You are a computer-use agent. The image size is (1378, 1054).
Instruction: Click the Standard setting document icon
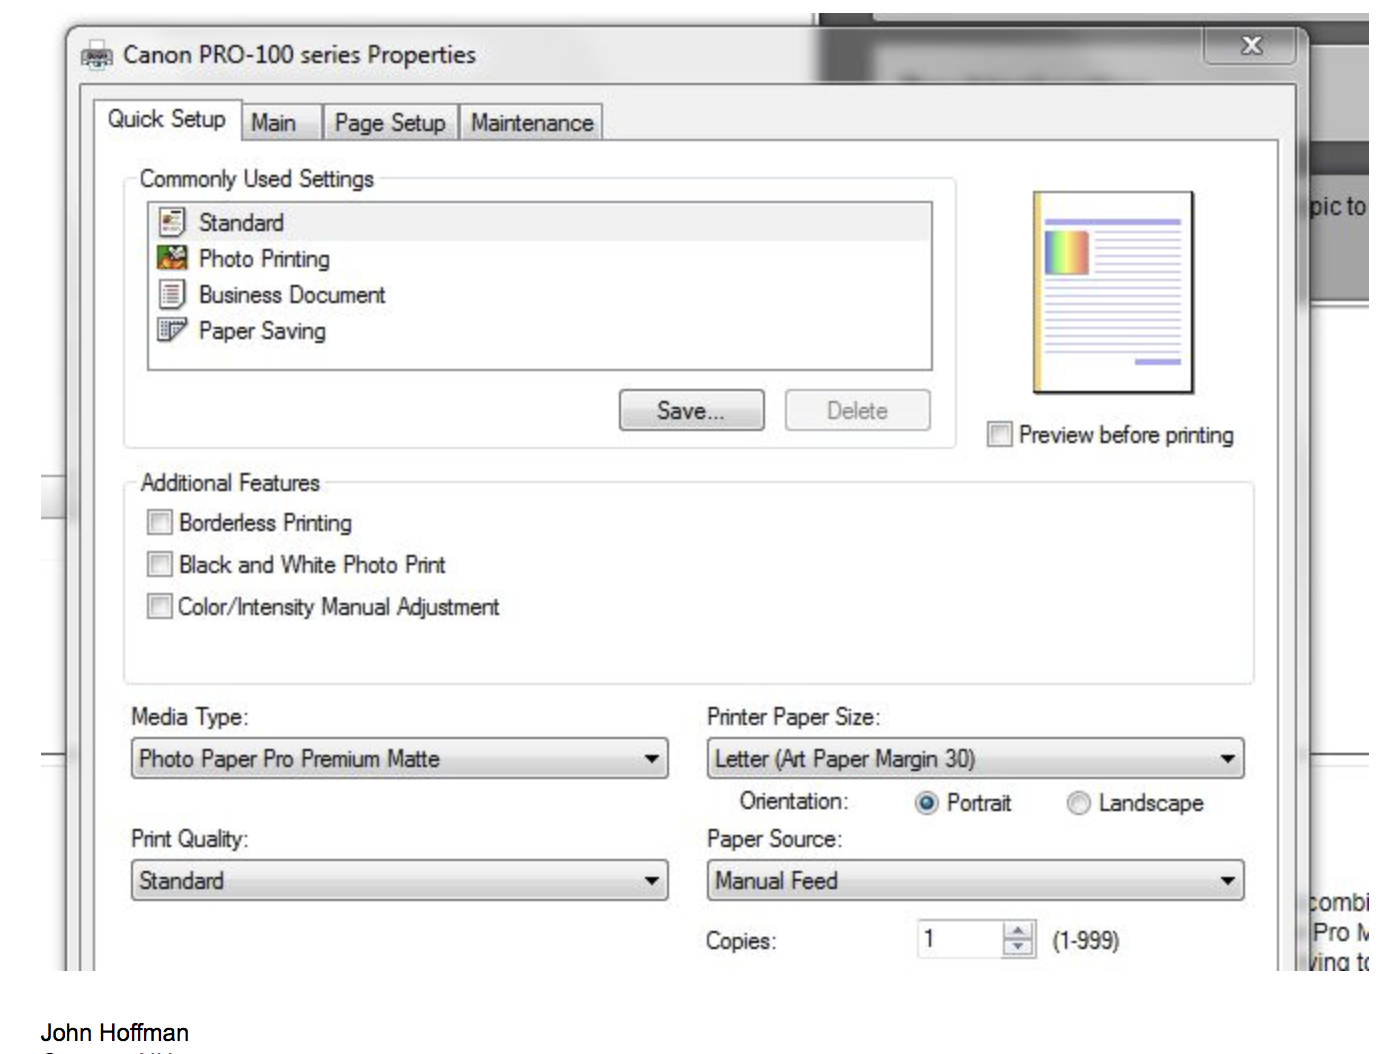[172, 222]
